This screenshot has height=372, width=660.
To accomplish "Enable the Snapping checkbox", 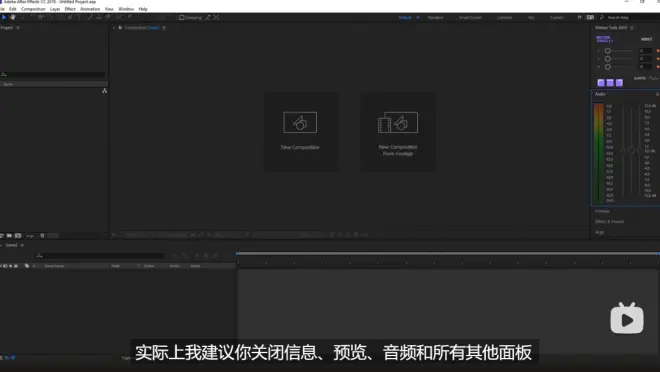I will (181, 18).
